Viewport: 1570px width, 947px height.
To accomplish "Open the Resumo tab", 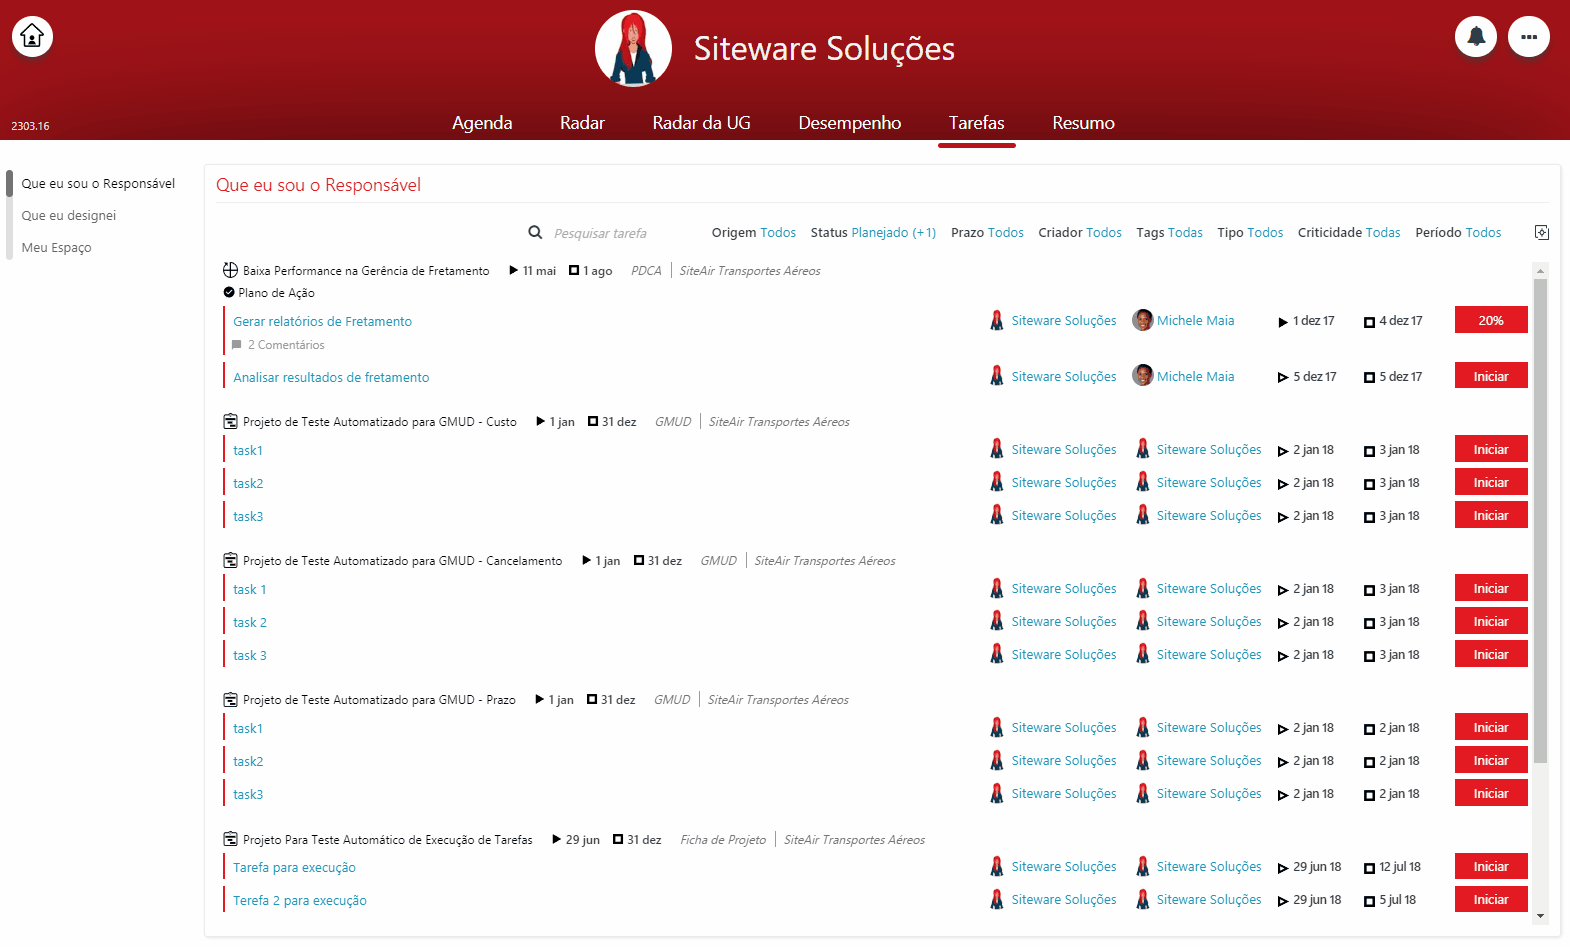I will pyautogui.click(x=1083, y=123).
